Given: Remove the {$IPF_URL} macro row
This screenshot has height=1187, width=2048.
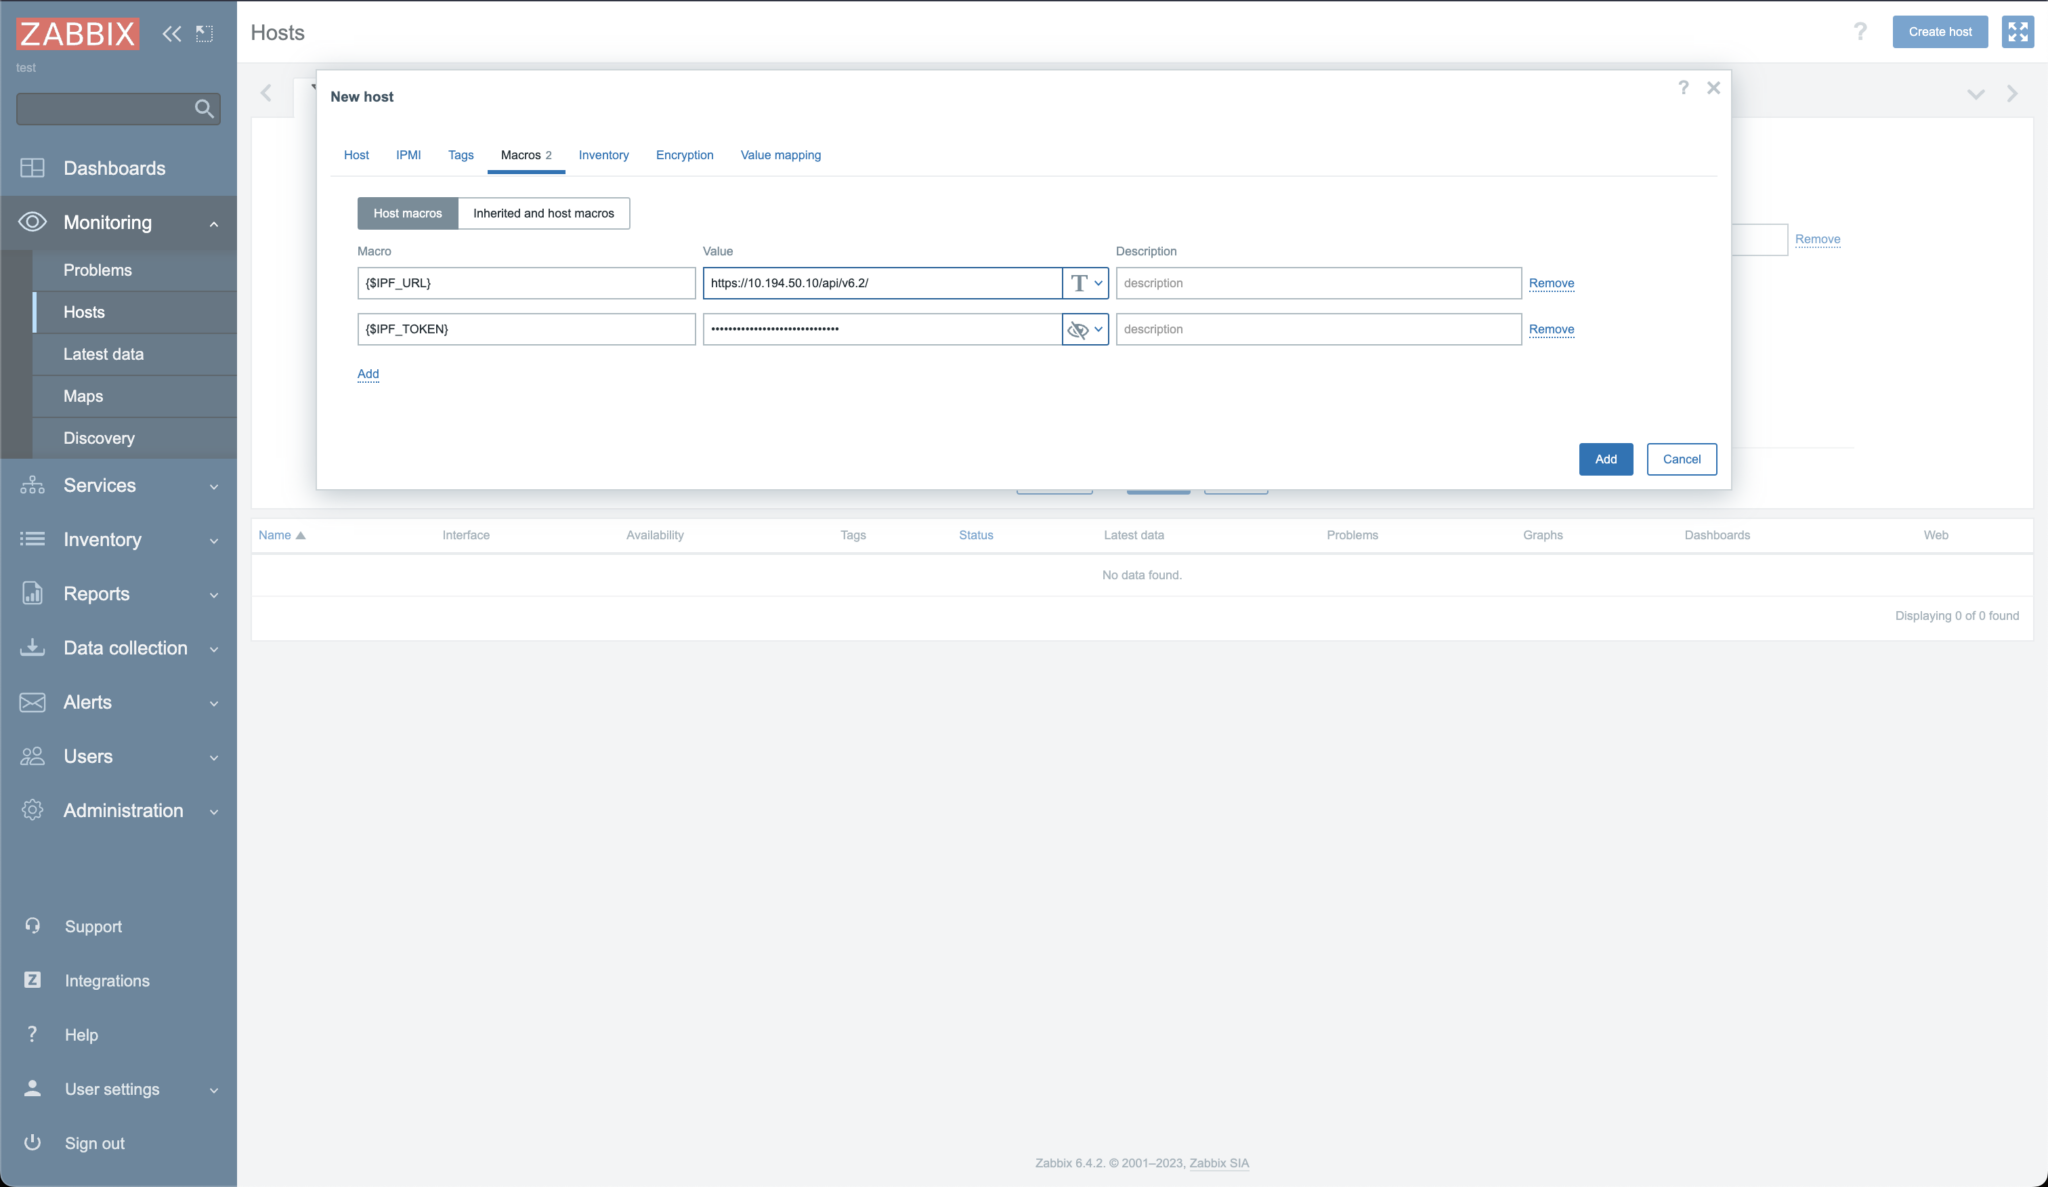Looking at the screenshot, I should pyautogui.click(x=1550, y=283).
